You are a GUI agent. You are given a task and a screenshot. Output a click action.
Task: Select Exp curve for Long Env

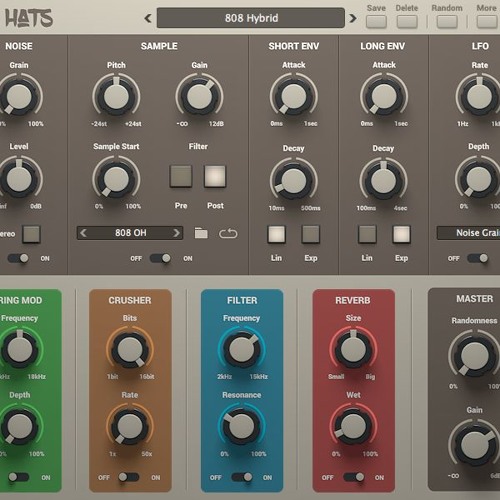point(401,234)
